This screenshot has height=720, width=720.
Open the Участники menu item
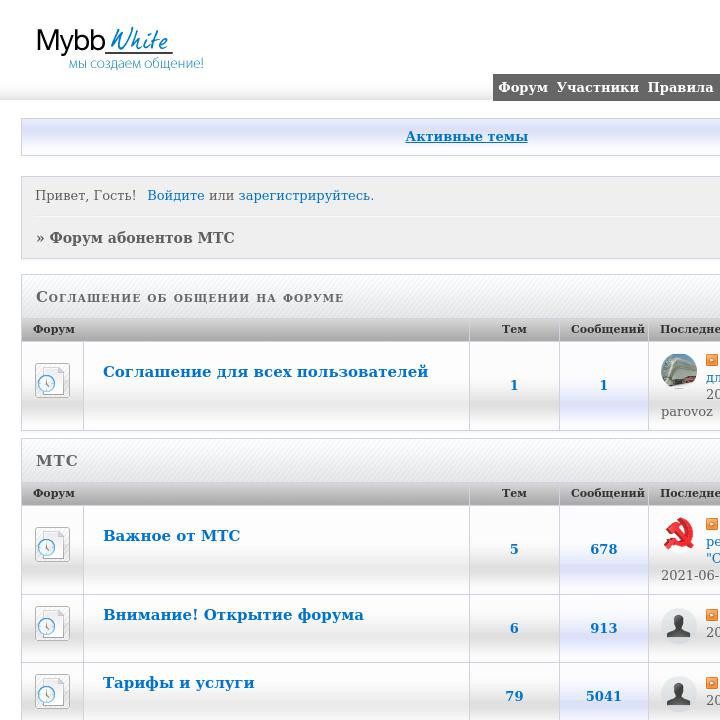click(597, 87)
